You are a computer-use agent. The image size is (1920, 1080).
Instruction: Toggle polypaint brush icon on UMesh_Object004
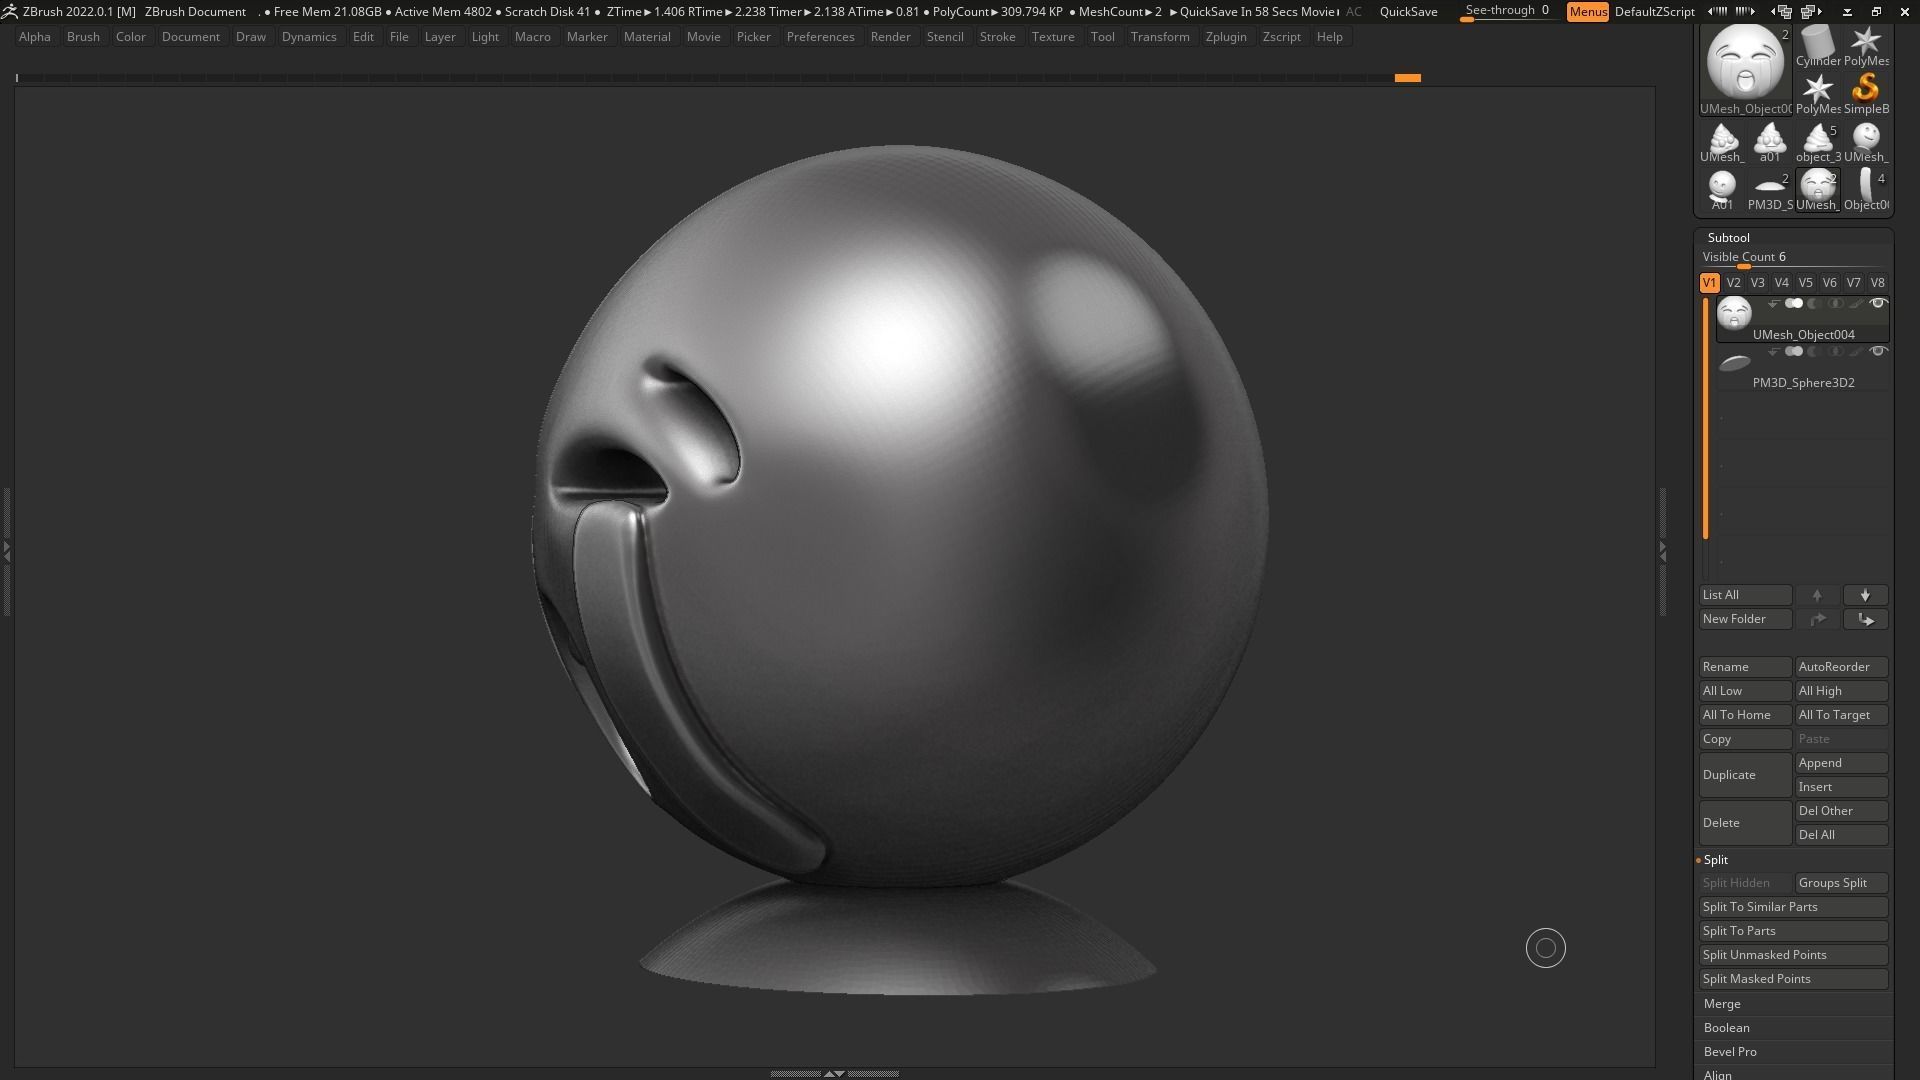[1856, 304]
